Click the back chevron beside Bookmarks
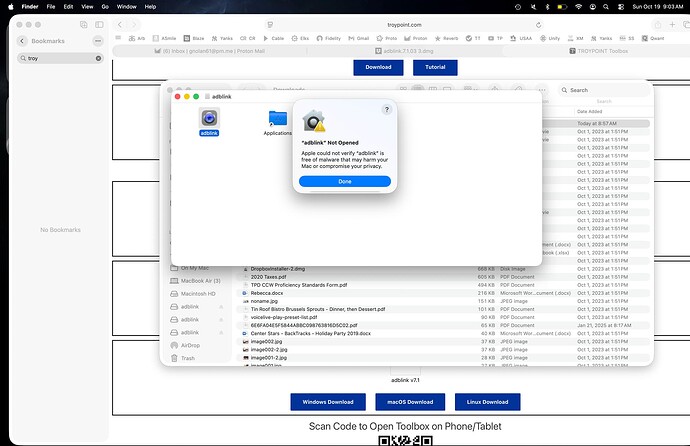The height and width of the screenshot is (446, 690). pos(22,41)
